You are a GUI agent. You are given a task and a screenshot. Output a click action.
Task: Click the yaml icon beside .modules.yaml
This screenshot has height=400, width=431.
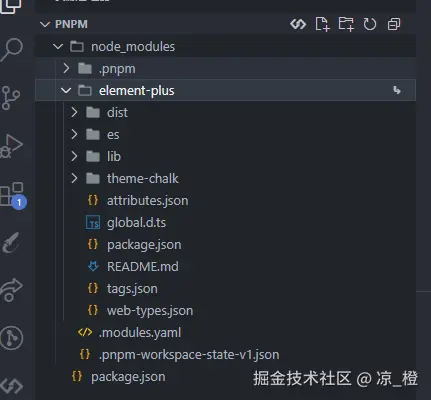(x=85, y=332)
